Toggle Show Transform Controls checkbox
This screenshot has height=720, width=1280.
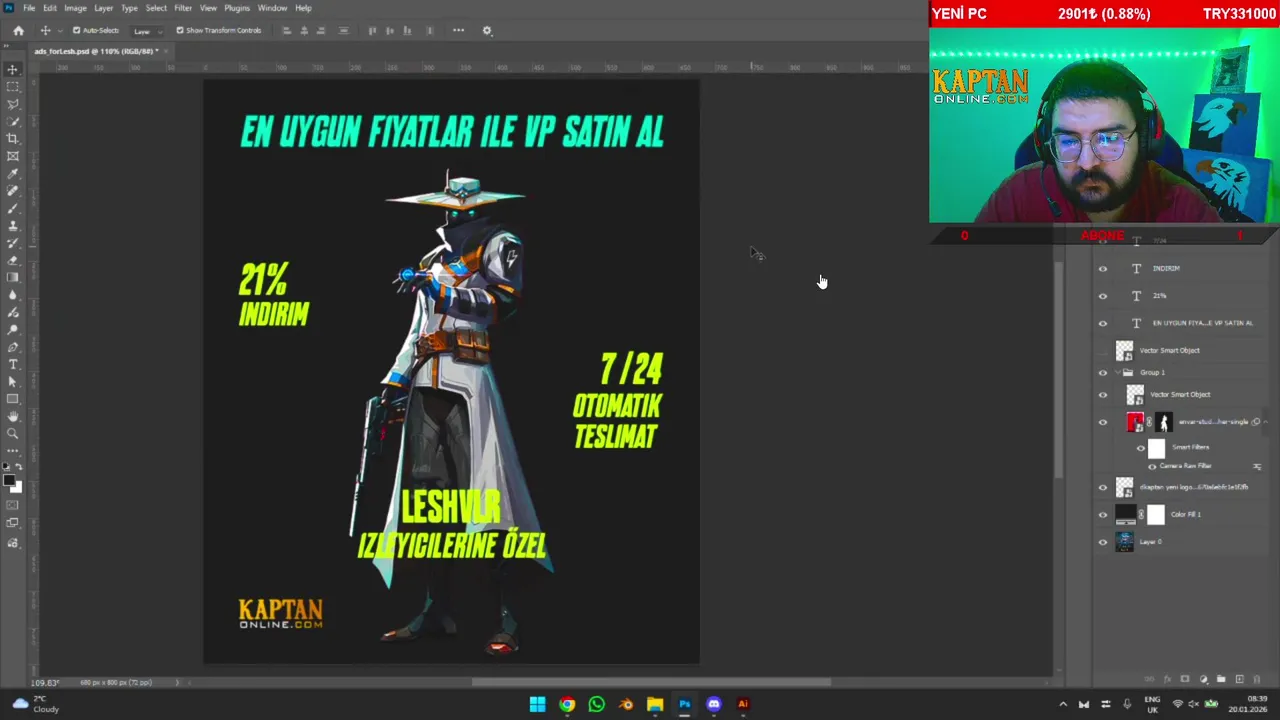tap(180, 30)
